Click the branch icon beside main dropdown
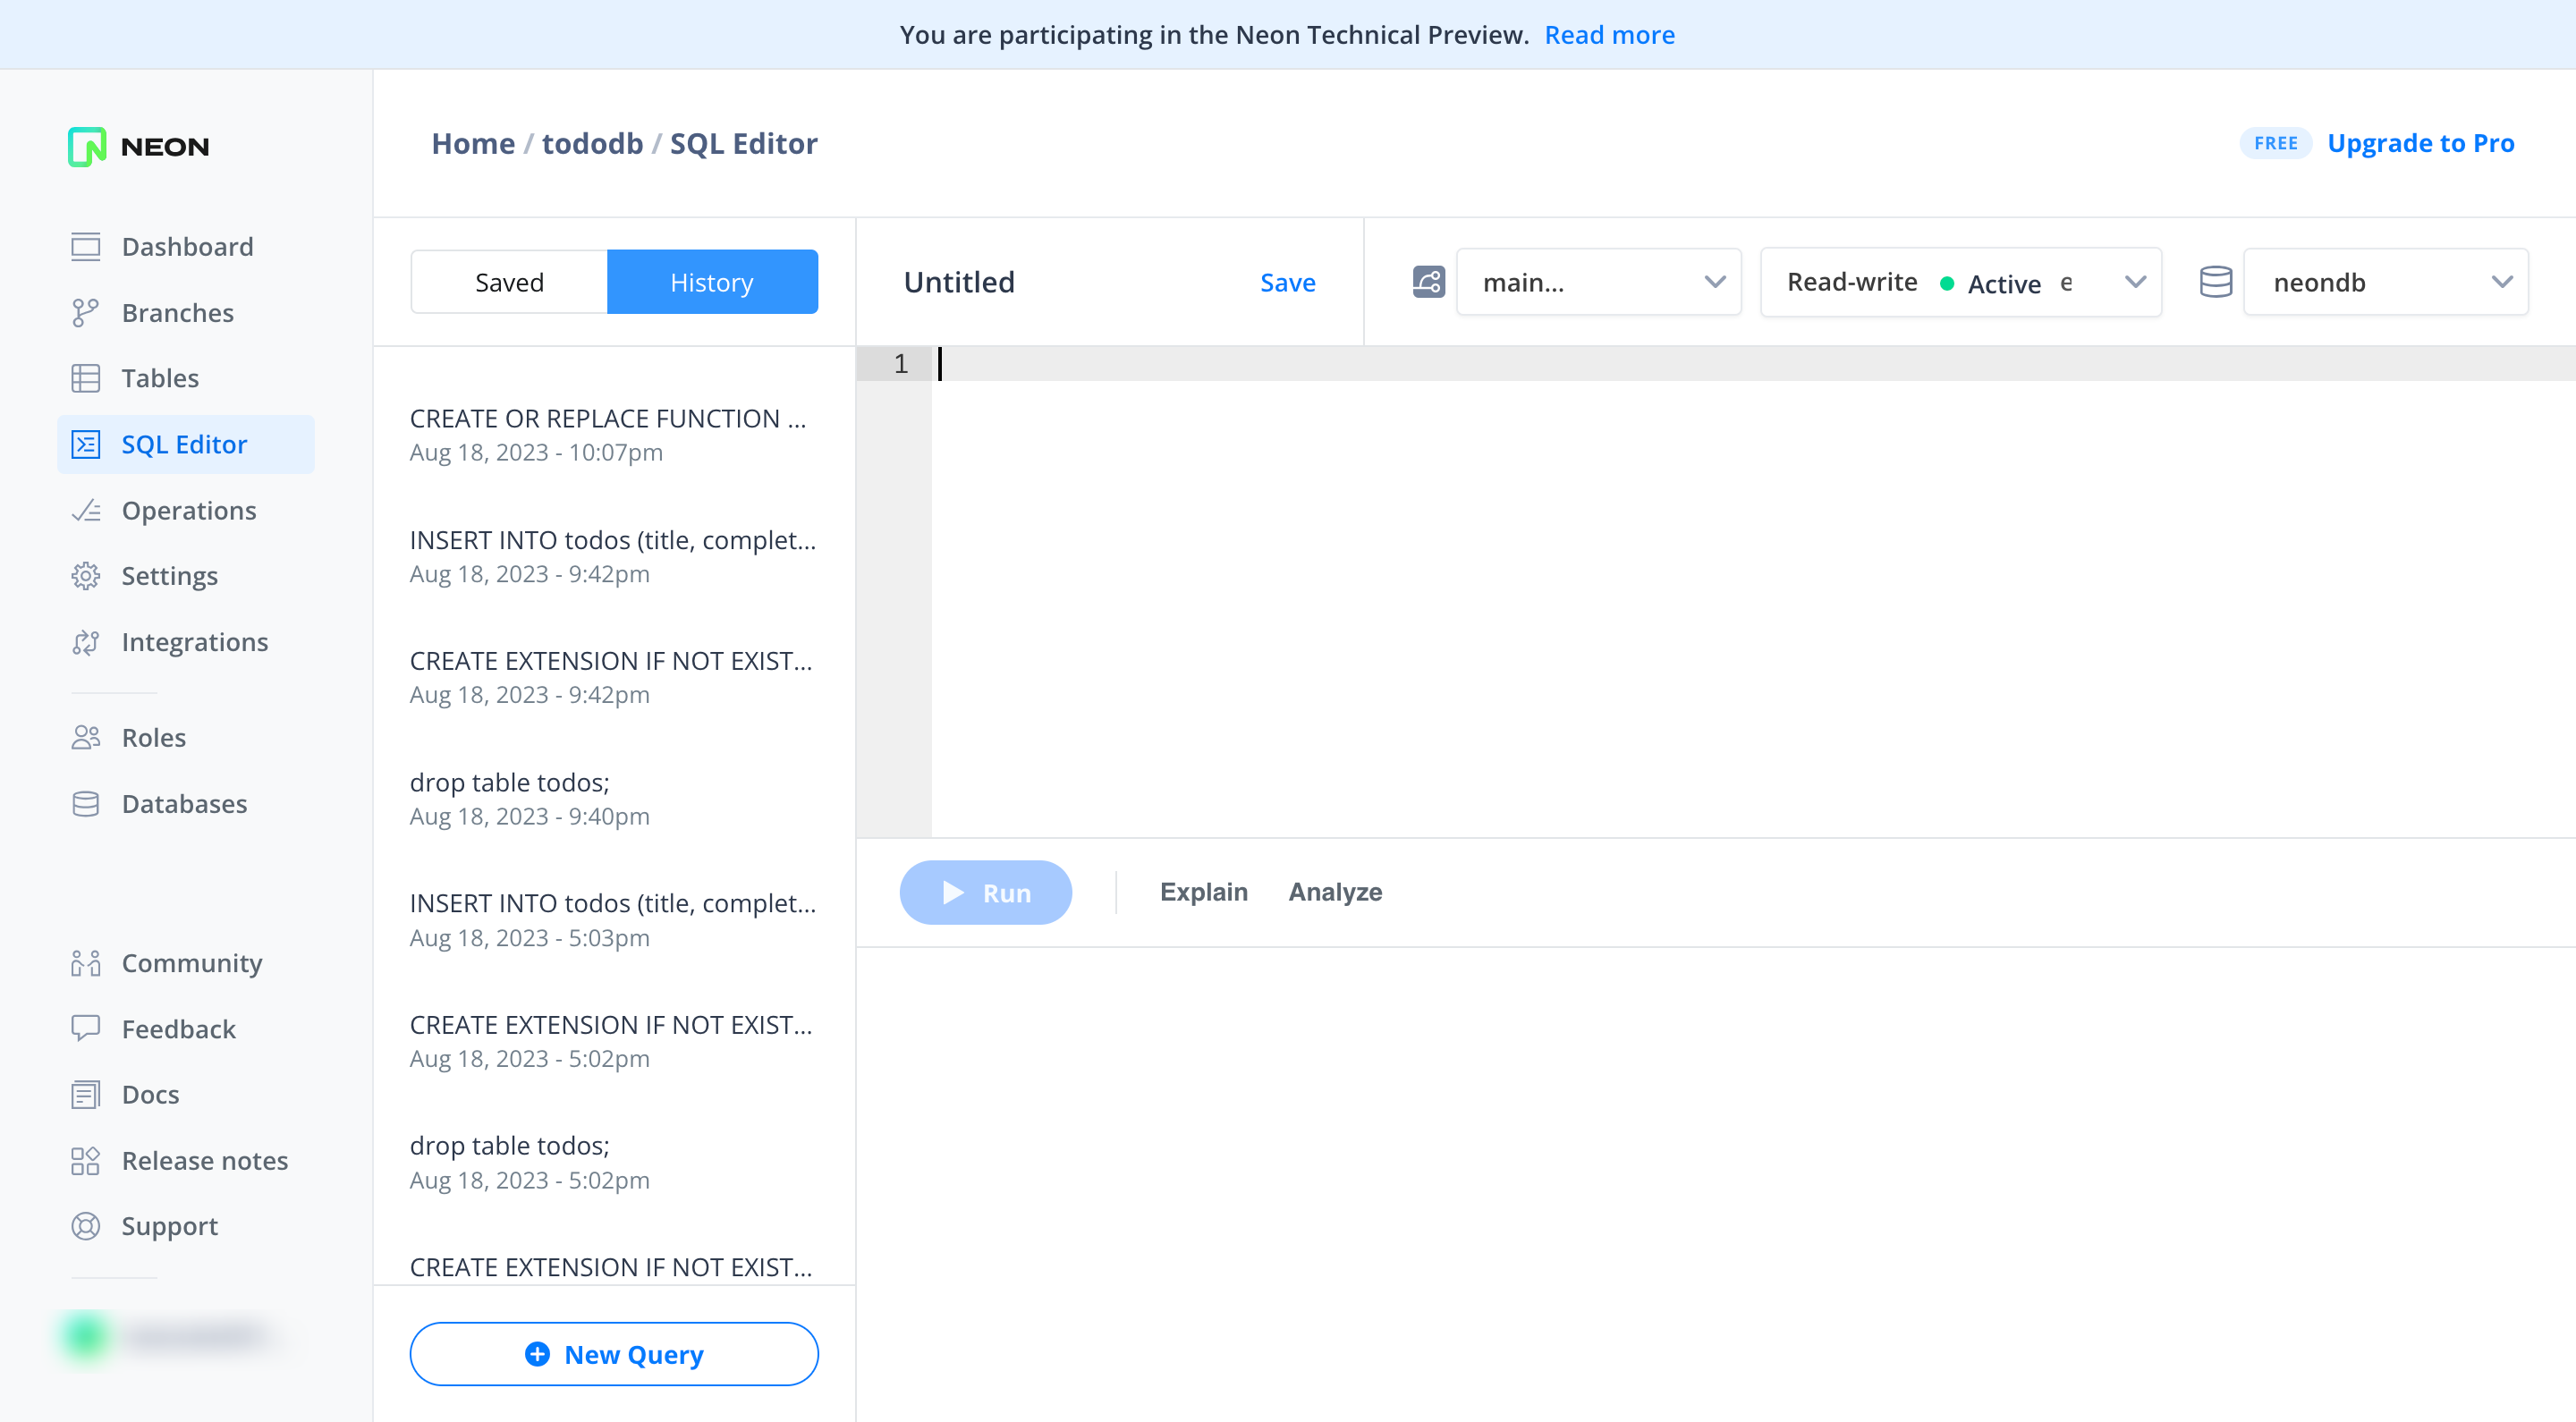2576x1422 pixels. tap(1428, 282)
